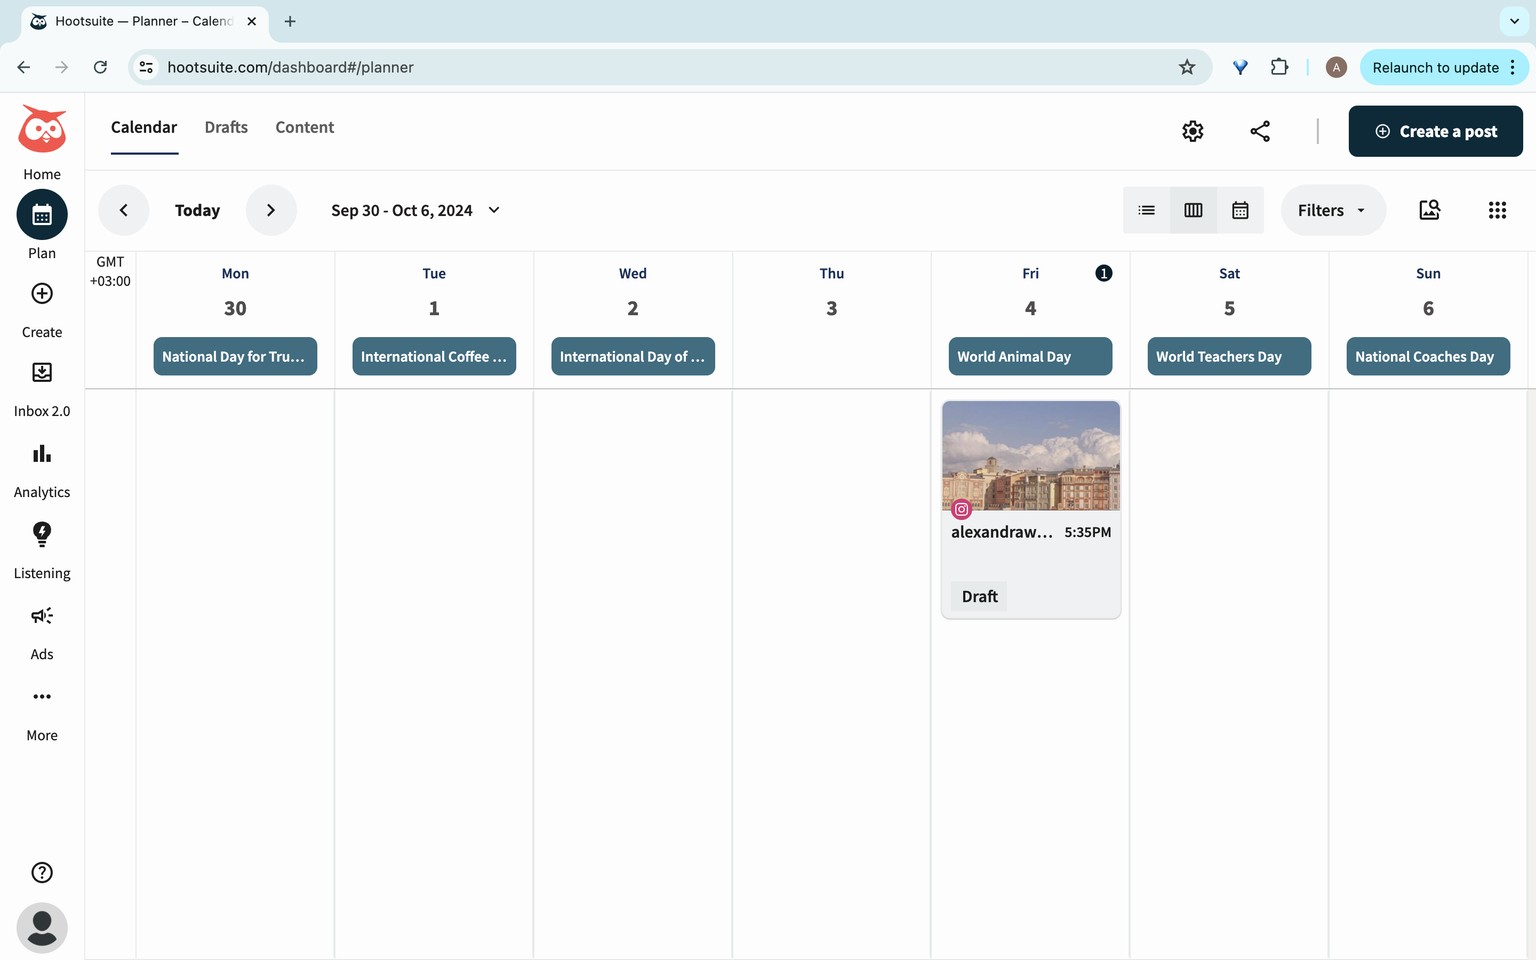Viewport: 1536px width, 960px height.
Task: Go back in browser history
Action: tap(24, 67)
